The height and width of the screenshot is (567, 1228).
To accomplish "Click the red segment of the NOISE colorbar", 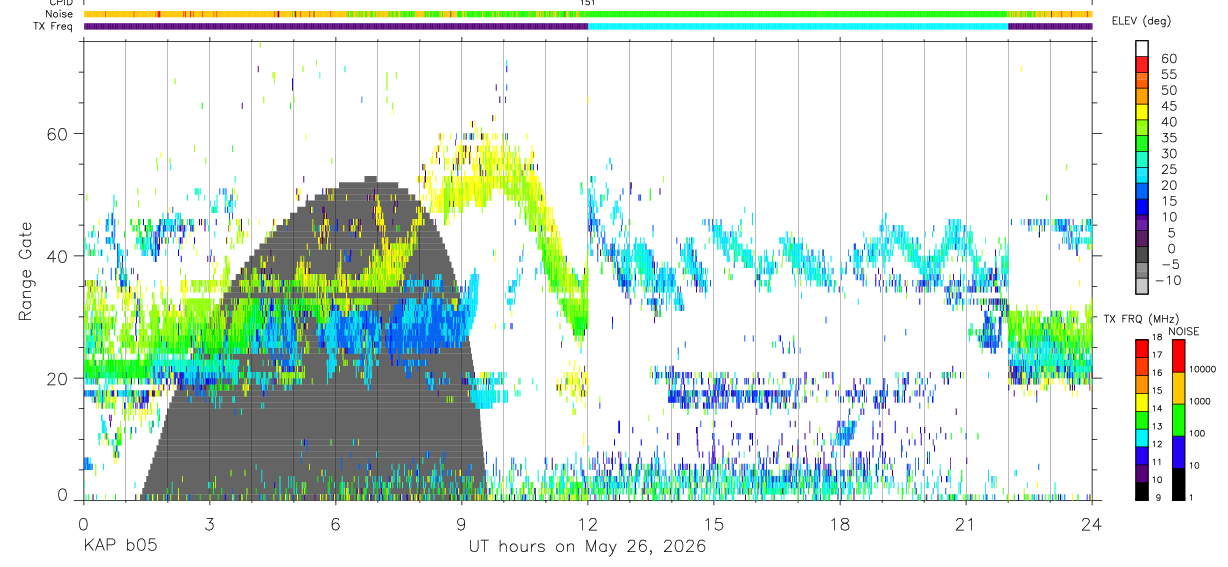I will [1179, 356].
